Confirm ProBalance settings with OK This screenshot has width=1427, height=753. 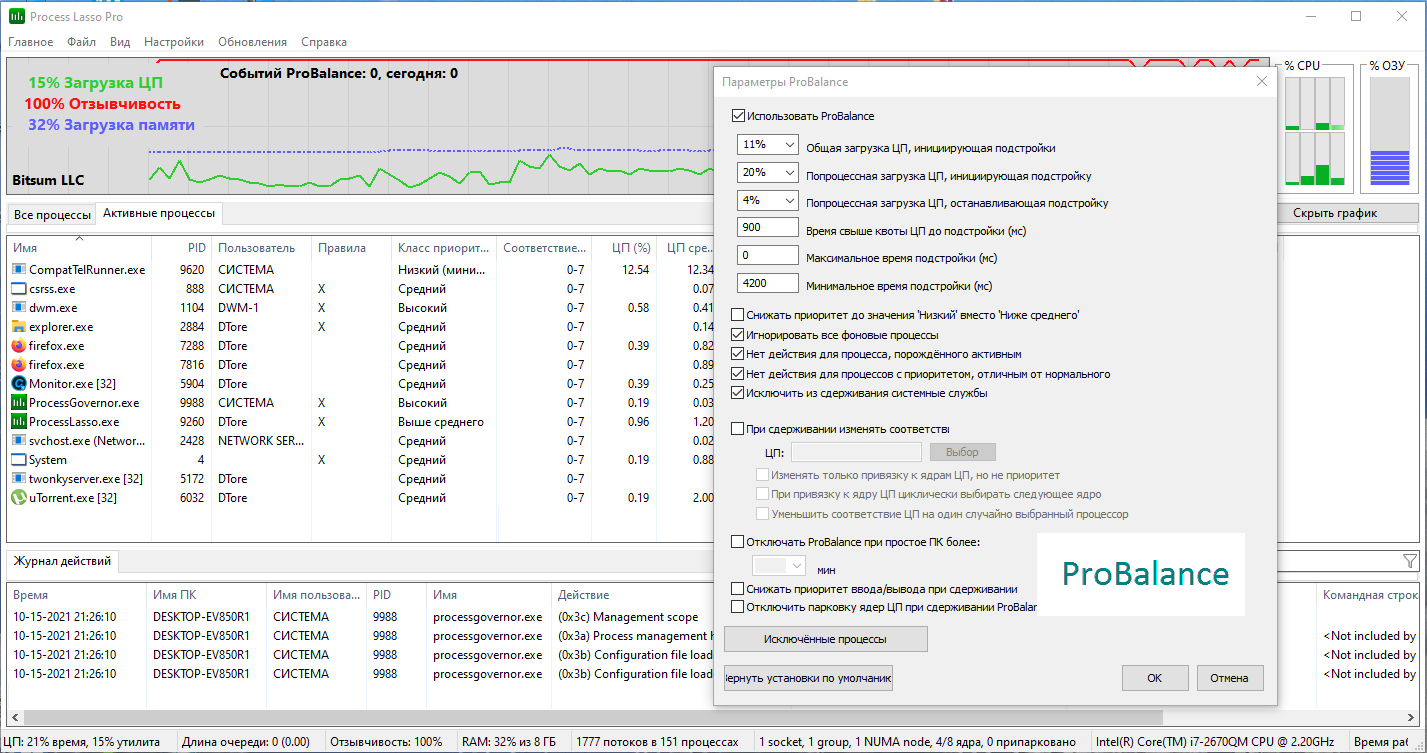pos(1154,678)
